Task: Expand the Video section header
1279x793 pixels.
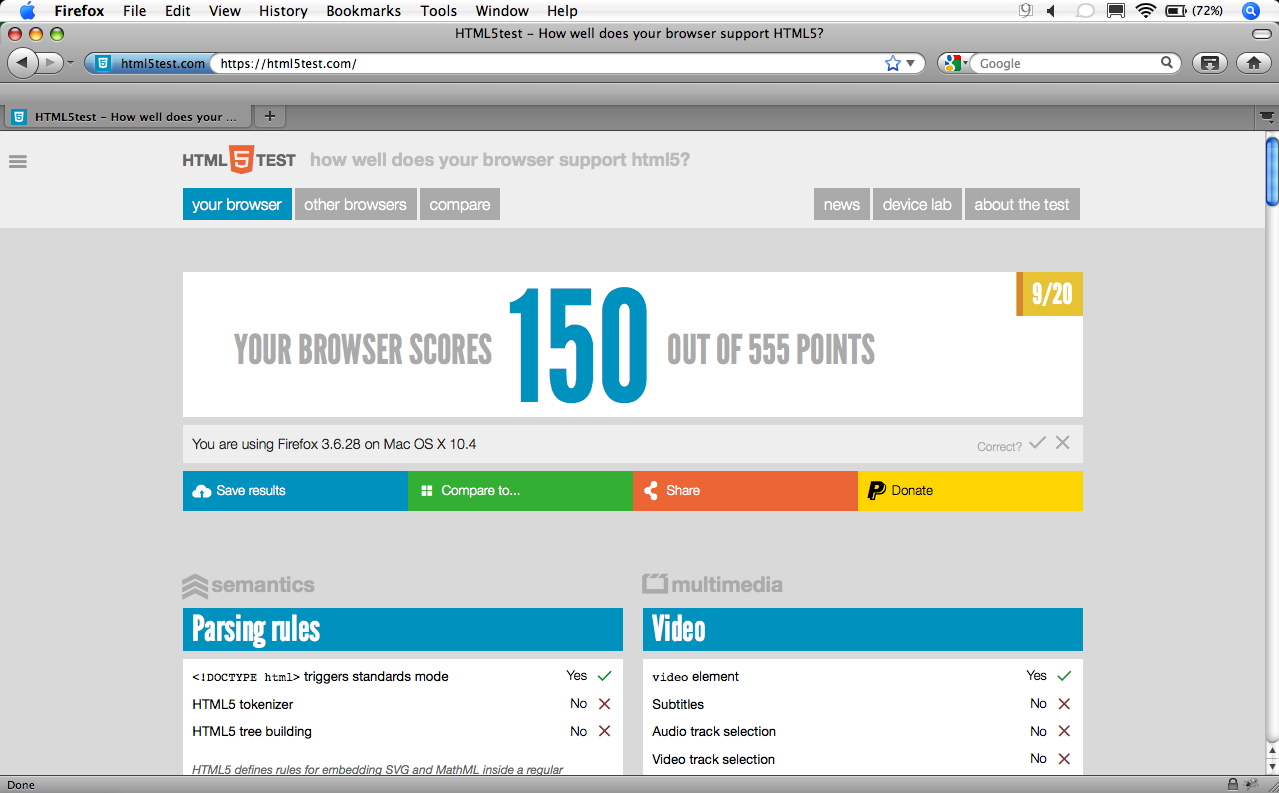Action: (863, 629)
